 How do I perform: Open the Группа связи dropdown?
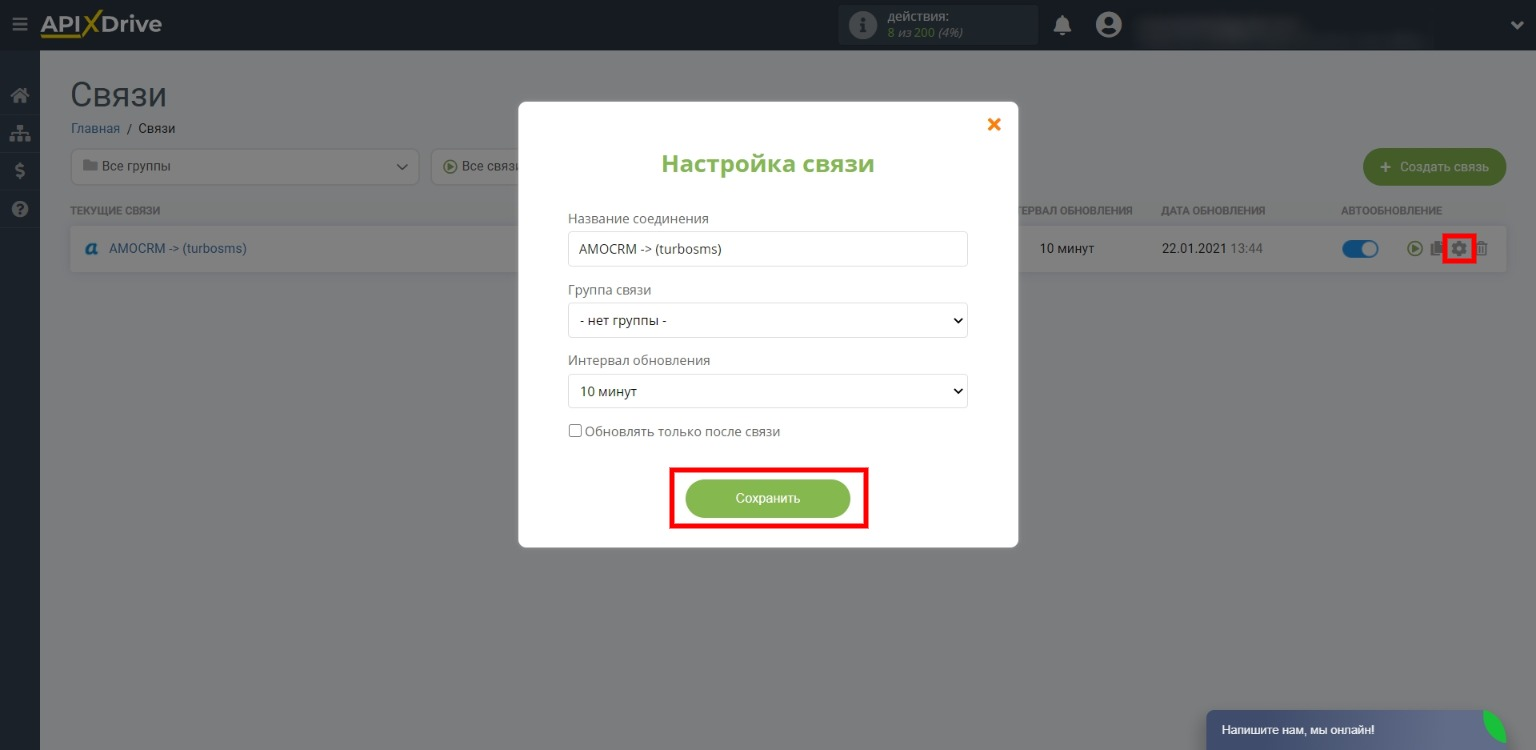pos(768,321)
